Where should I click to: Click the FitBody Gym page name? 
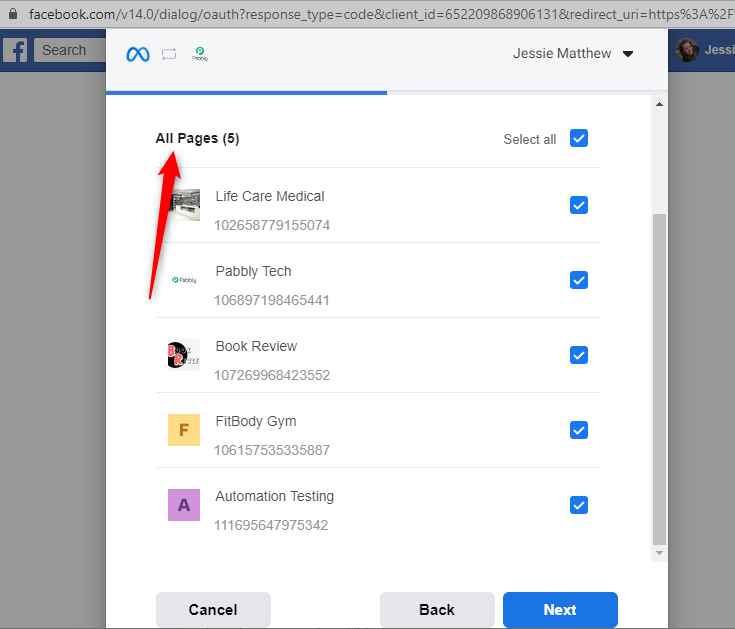256,421
